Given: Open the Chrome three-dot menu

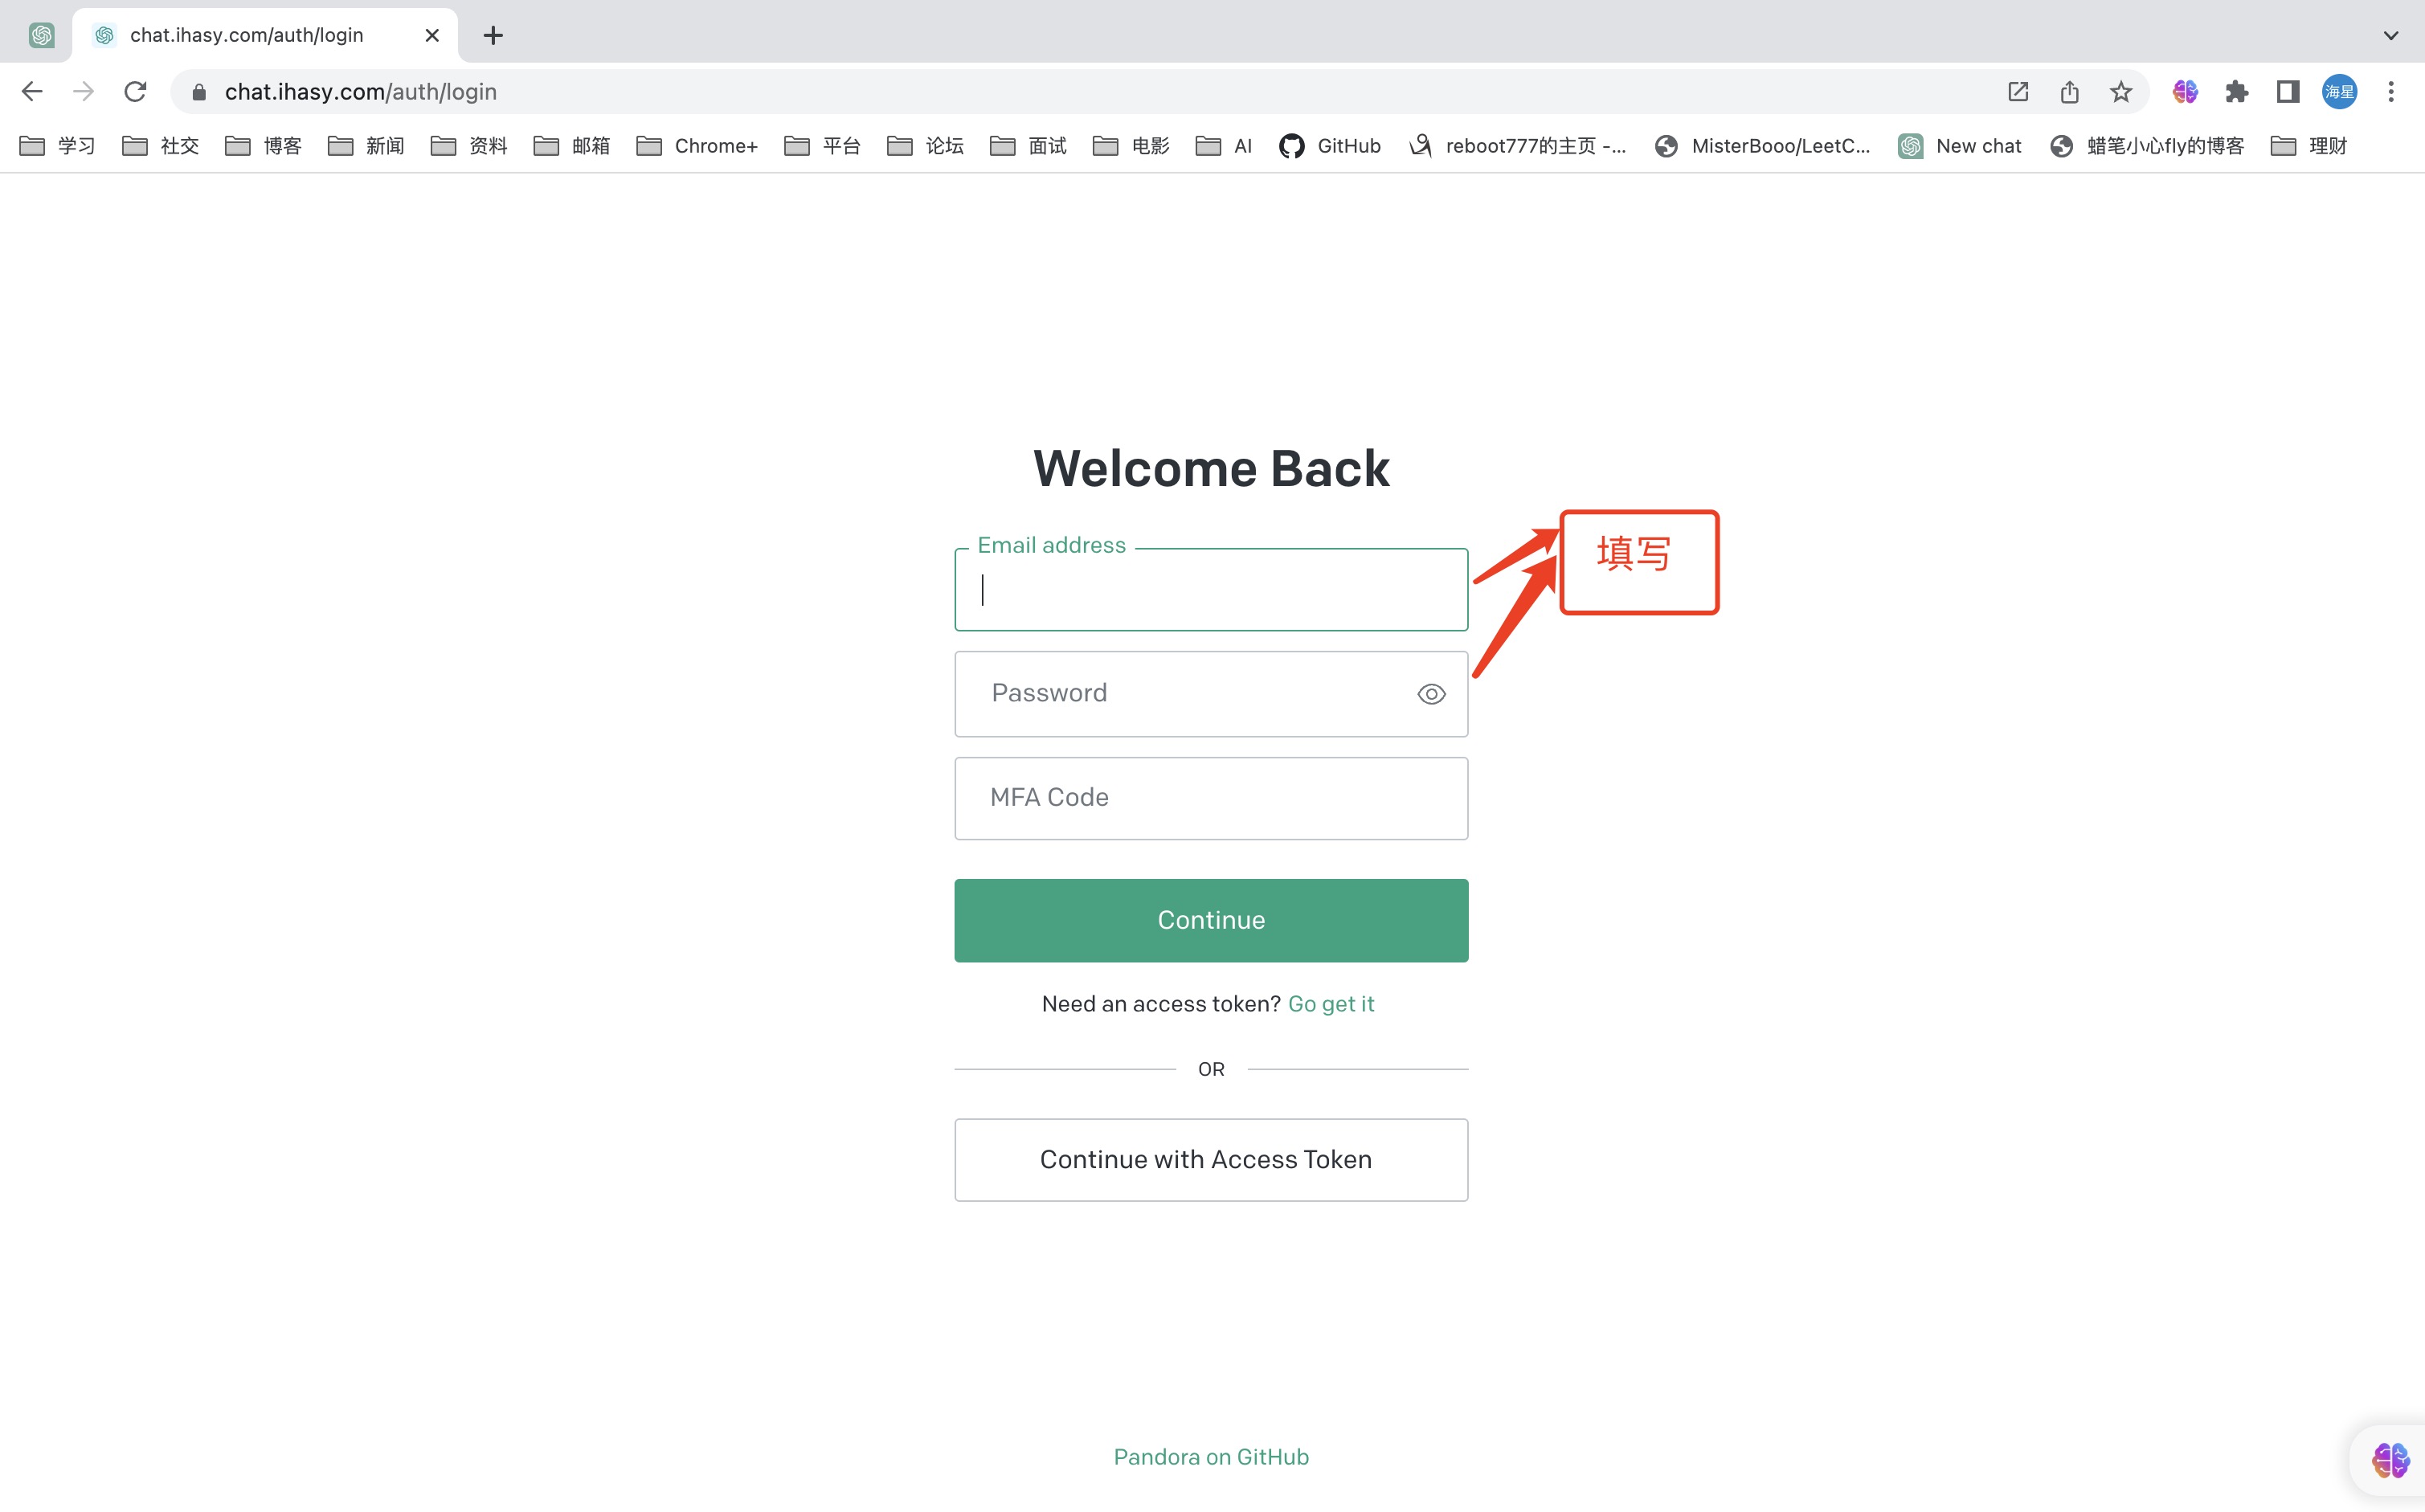Looking at the screenshot, I should 2390,92.
